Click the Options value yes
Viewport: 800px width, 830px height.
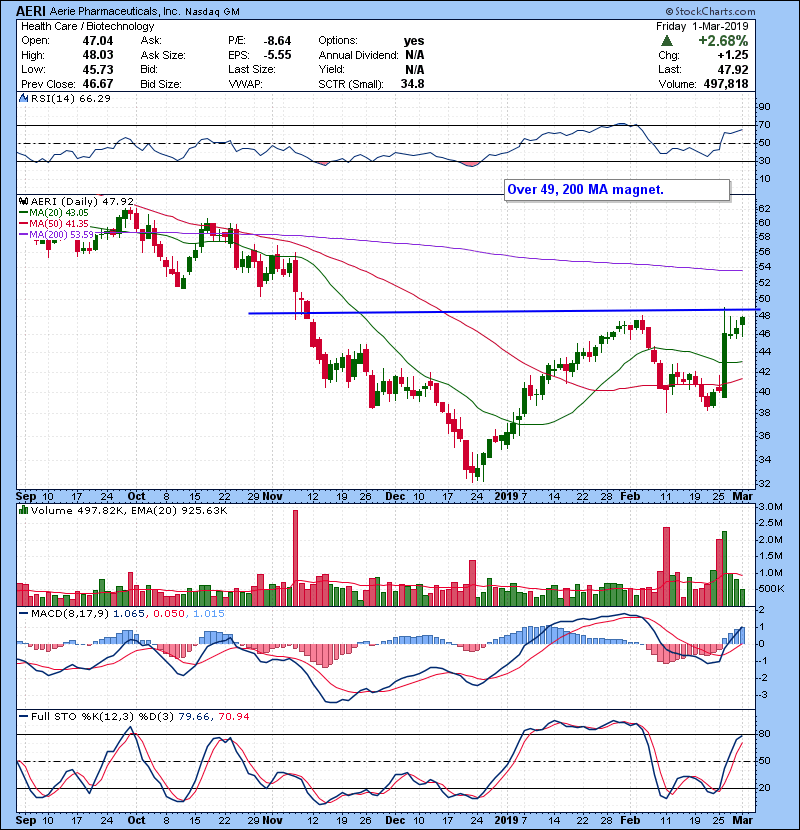414,41
